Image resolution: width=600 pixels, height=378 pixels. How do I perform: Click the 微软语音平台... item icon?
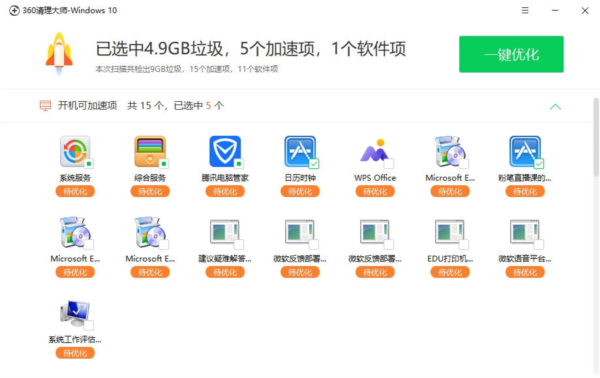pyautogui.click(x=525, y=232)
